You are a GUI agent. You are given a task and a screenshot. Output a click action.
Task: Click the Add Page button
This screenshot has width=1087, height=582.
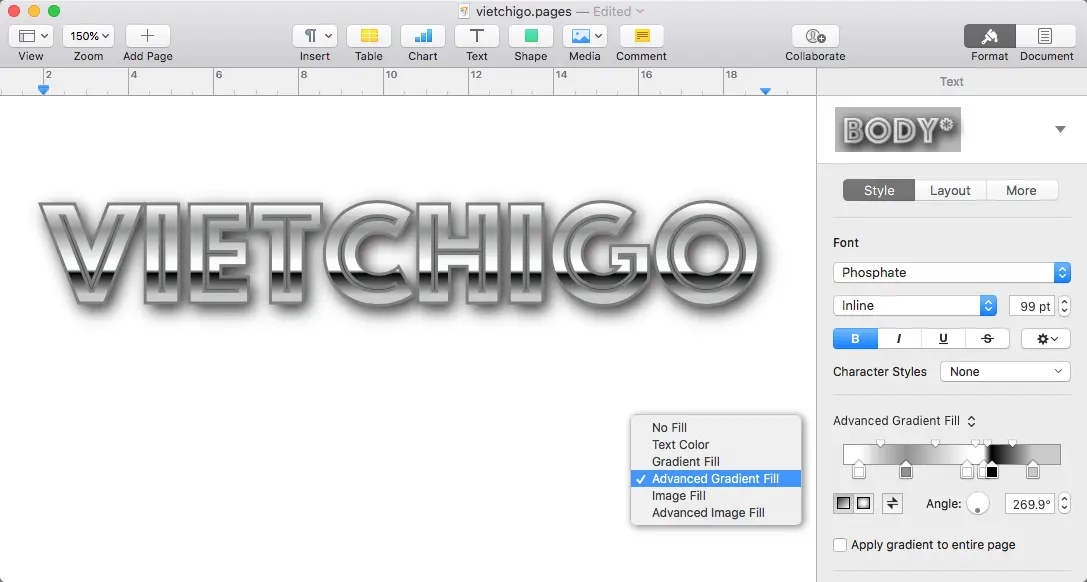(147, 36)
